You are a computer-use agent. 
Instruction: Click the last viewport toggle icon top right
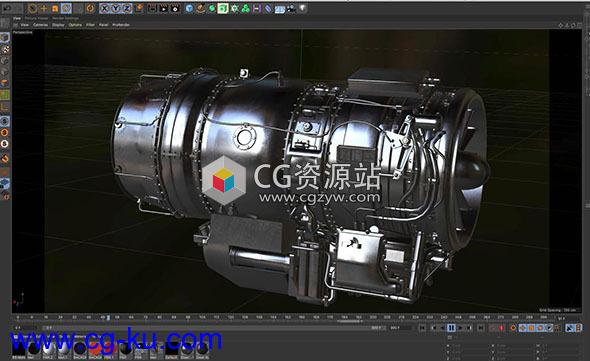[x=580, y=25]
